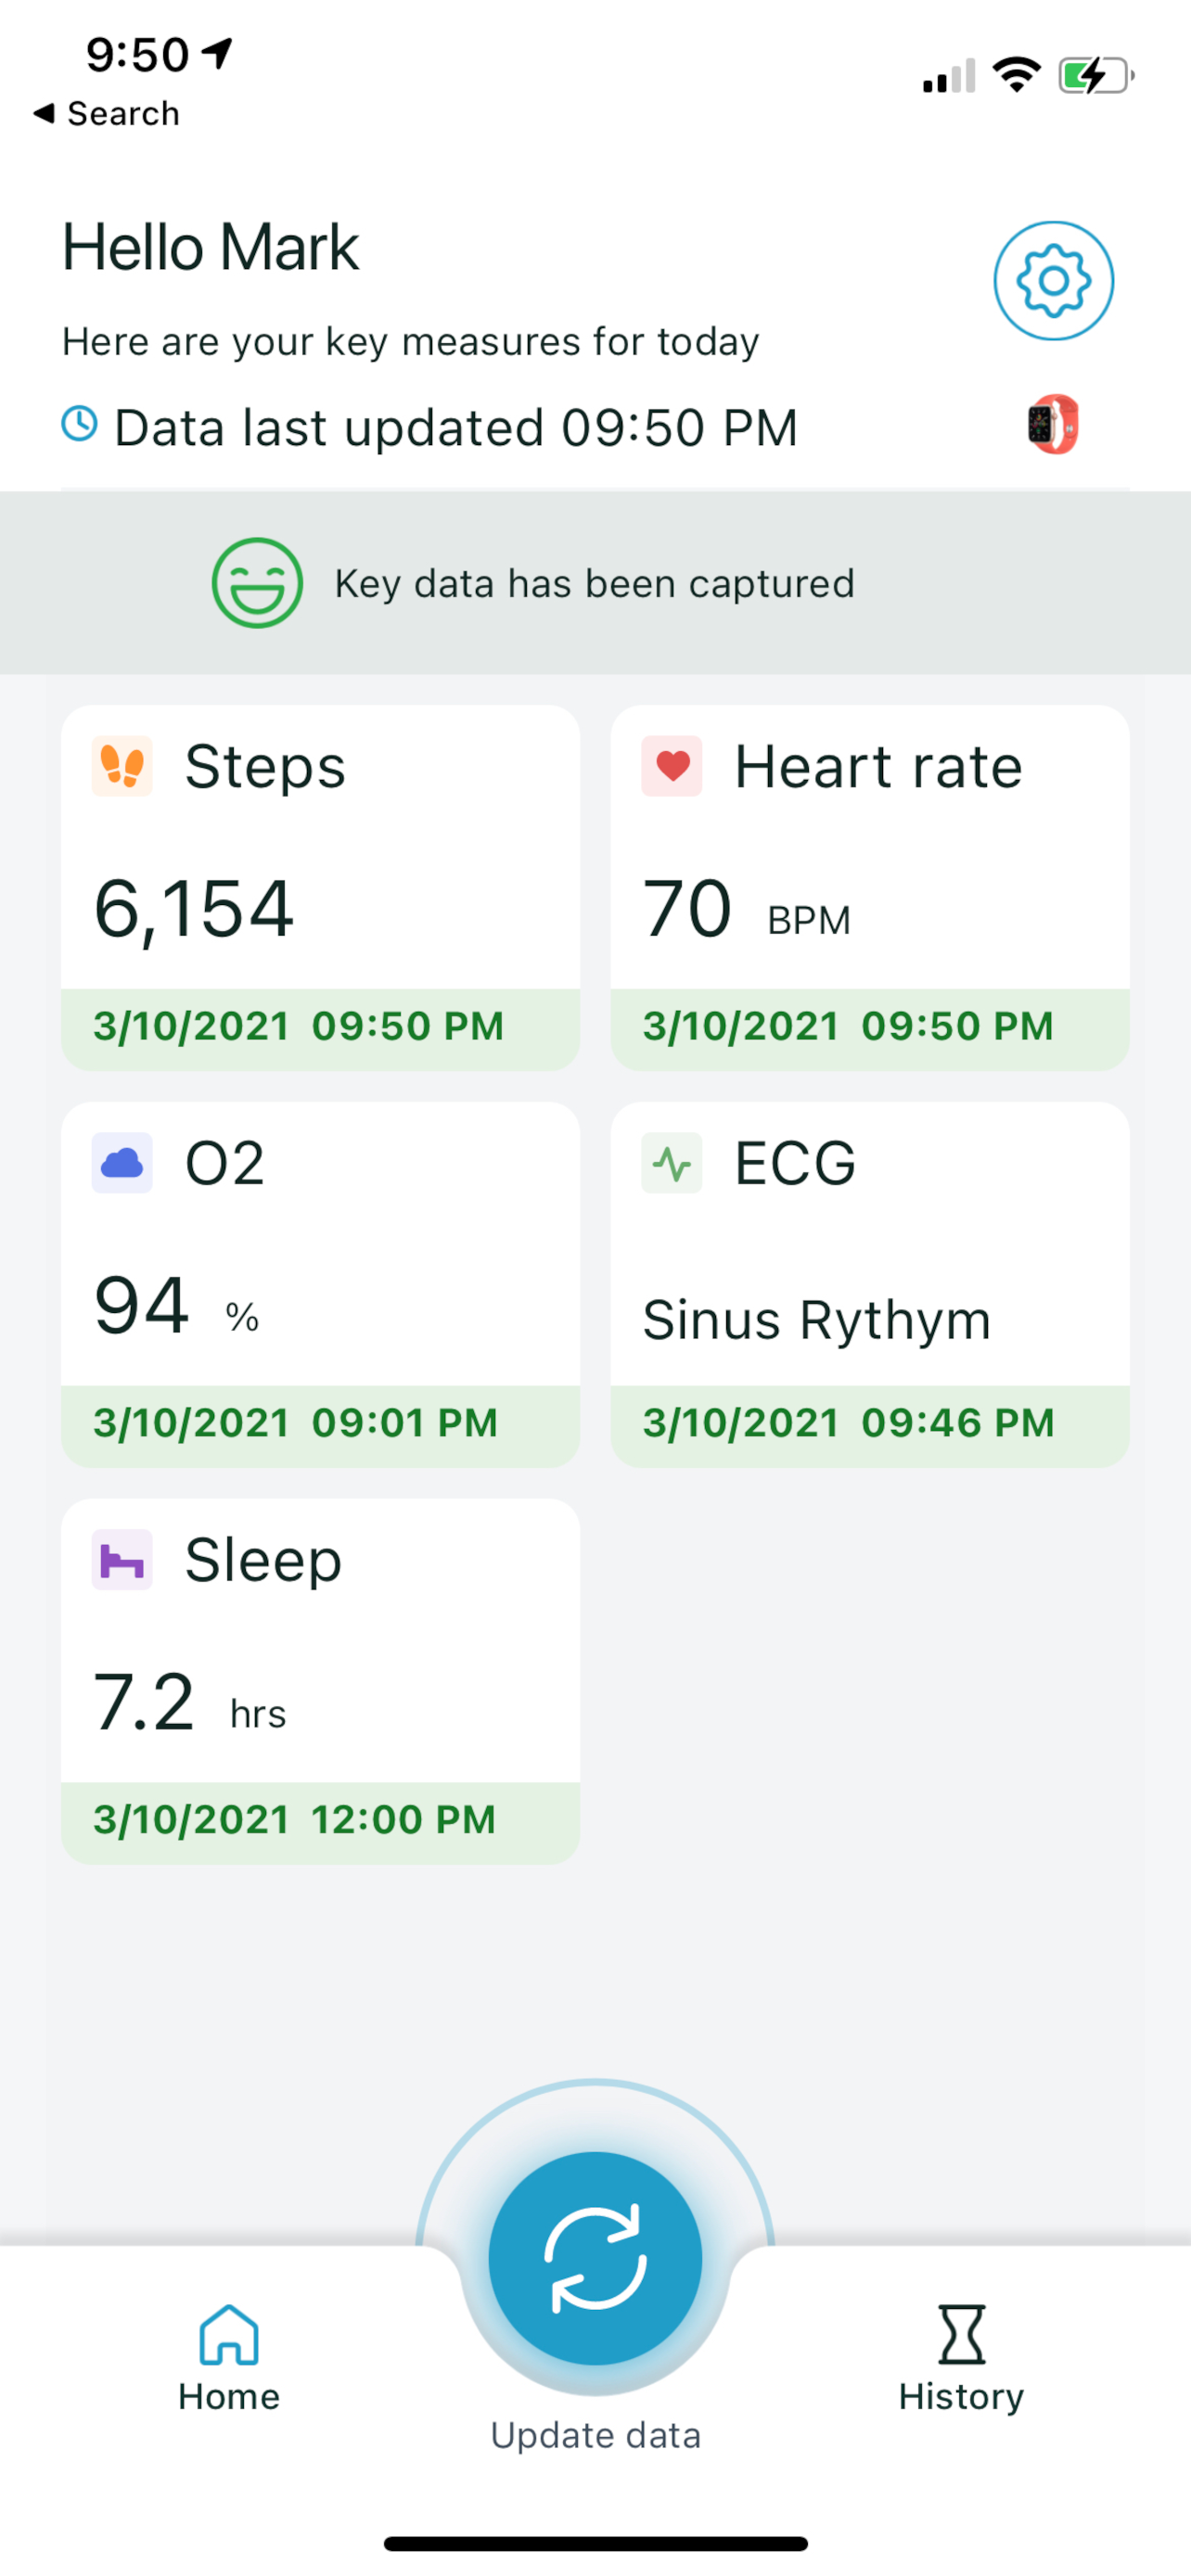Tap the blue Update data sync button
1191x2576 pixels.
point(595,2258)
